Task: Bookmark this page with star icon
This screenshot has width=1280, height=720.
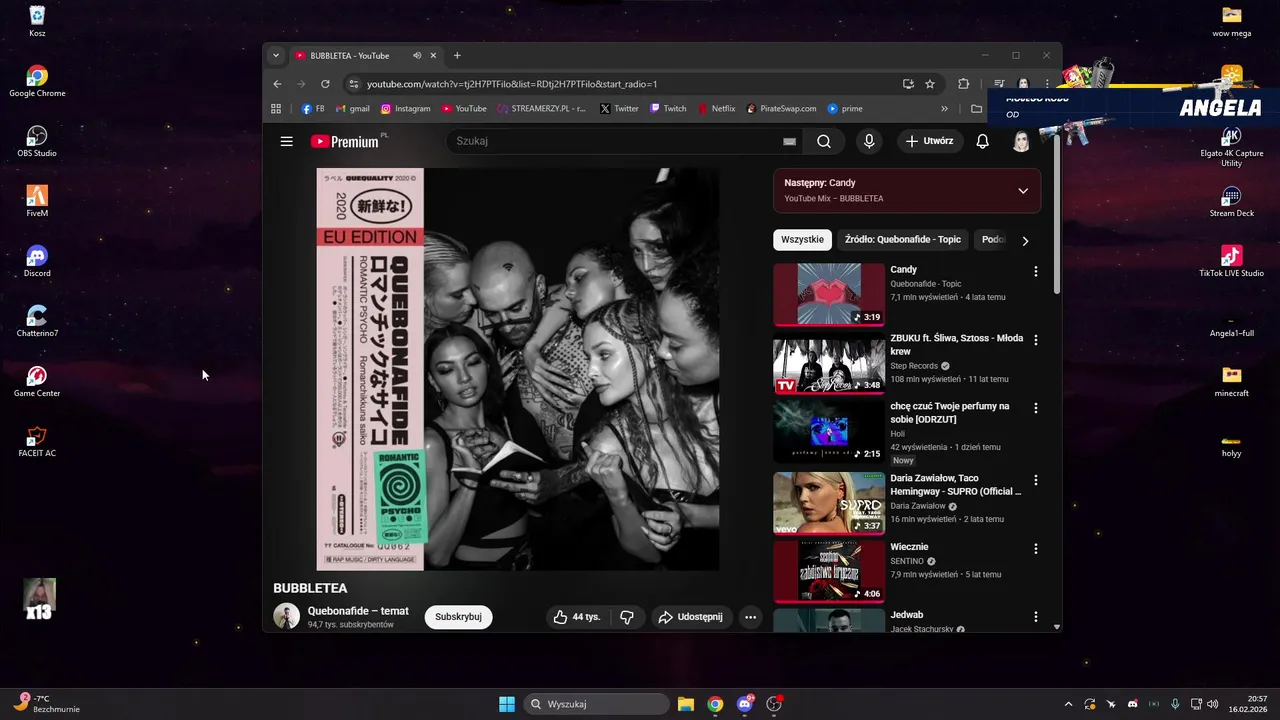Action: (930, 84)
